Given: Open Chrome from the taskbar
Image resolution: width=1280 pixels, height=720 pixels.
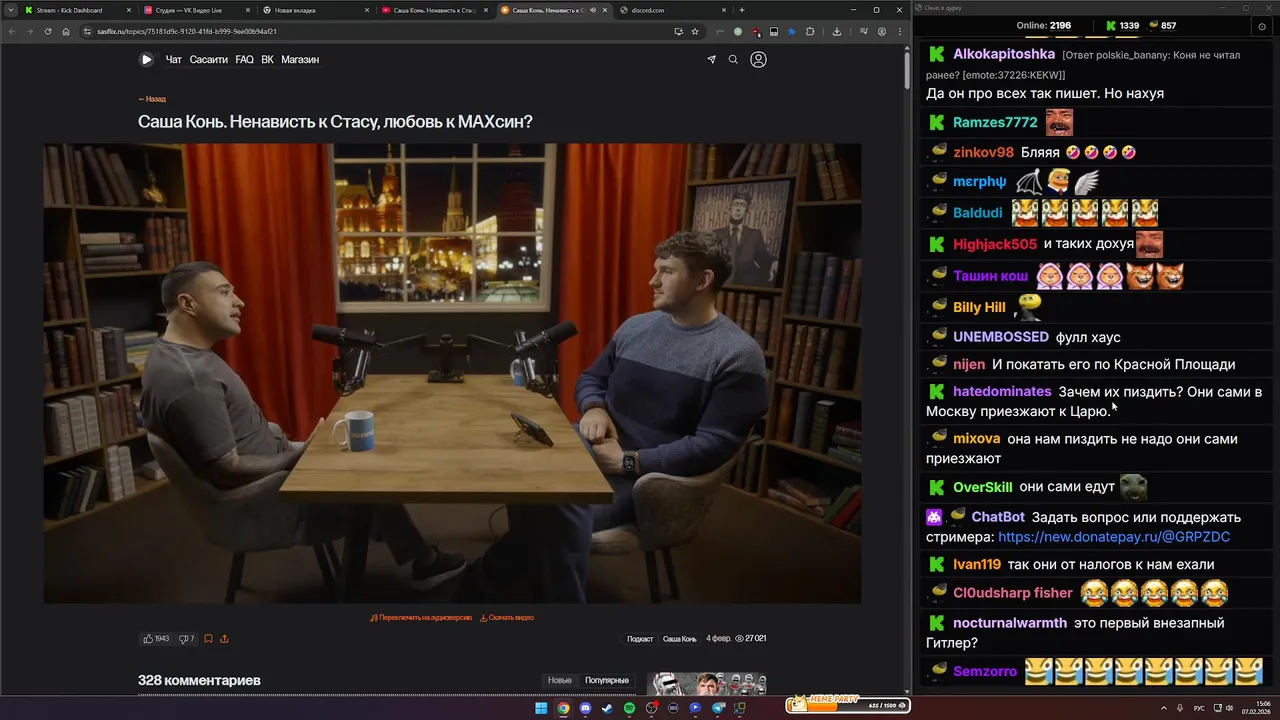Looking at the screenshot, I should [563, 708].
